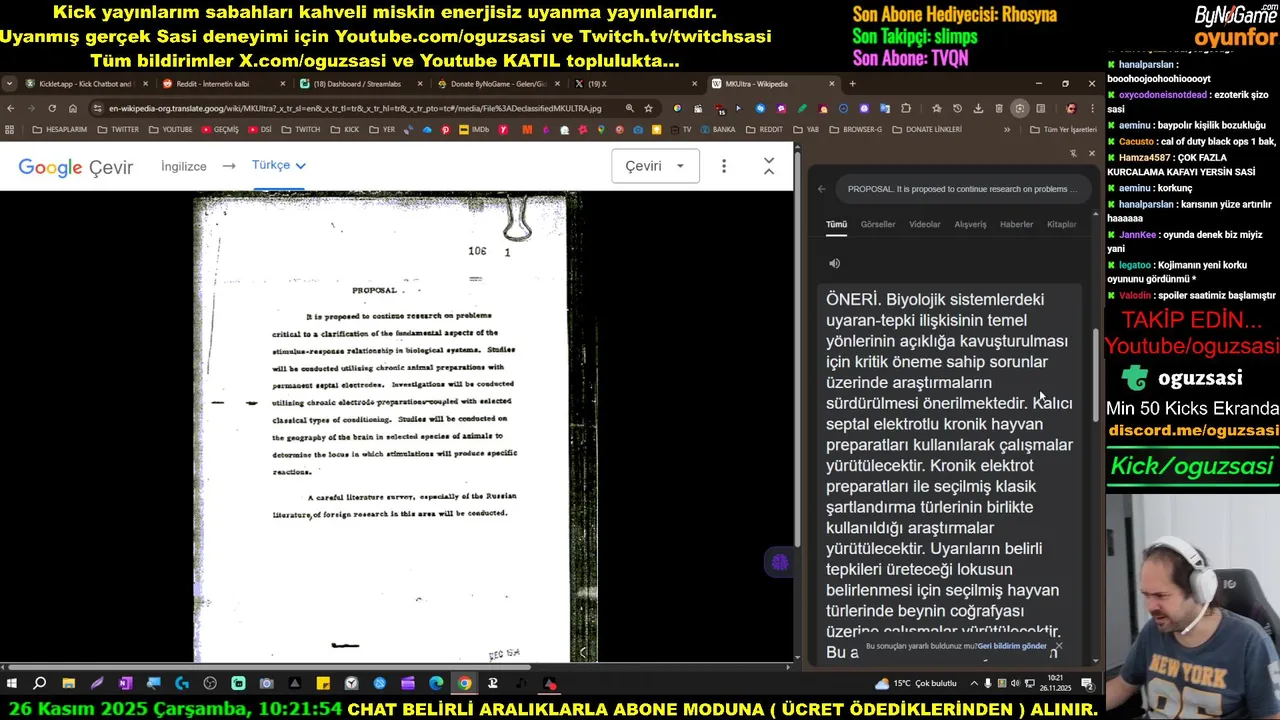Screen dimensions: 1280x720
Task: Select the Görseller results tab
Action: pos(878,224)
